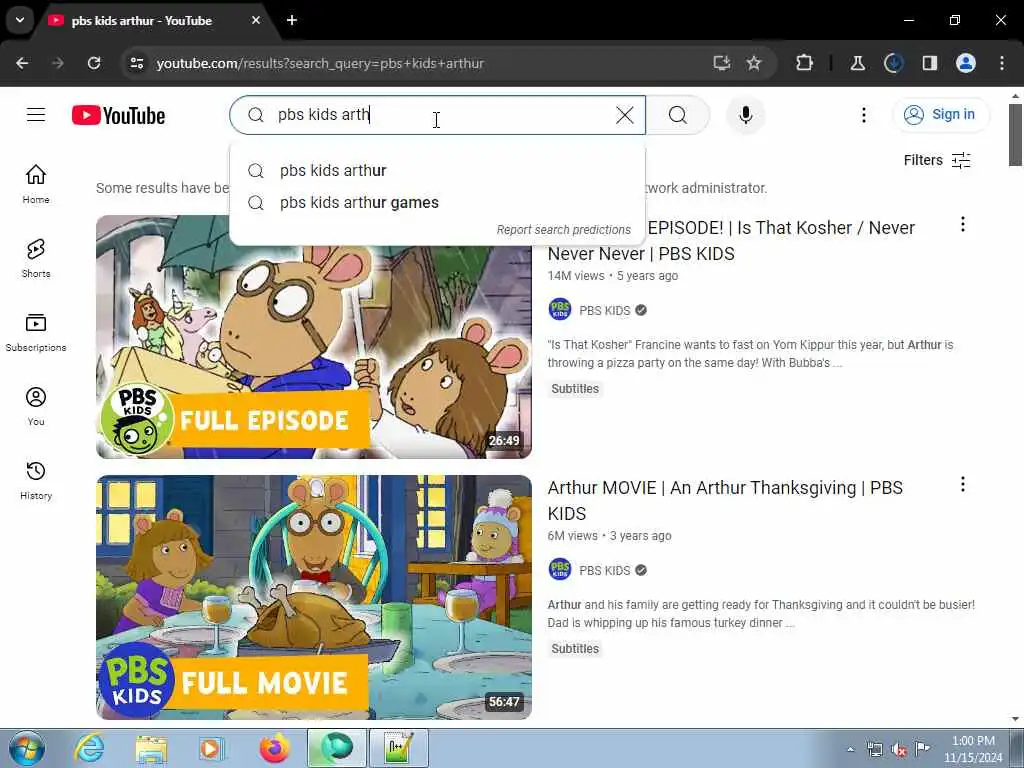Reload the page
Image resolution: width=1024 pixels, height=768 pixels.
coord(94,63)
